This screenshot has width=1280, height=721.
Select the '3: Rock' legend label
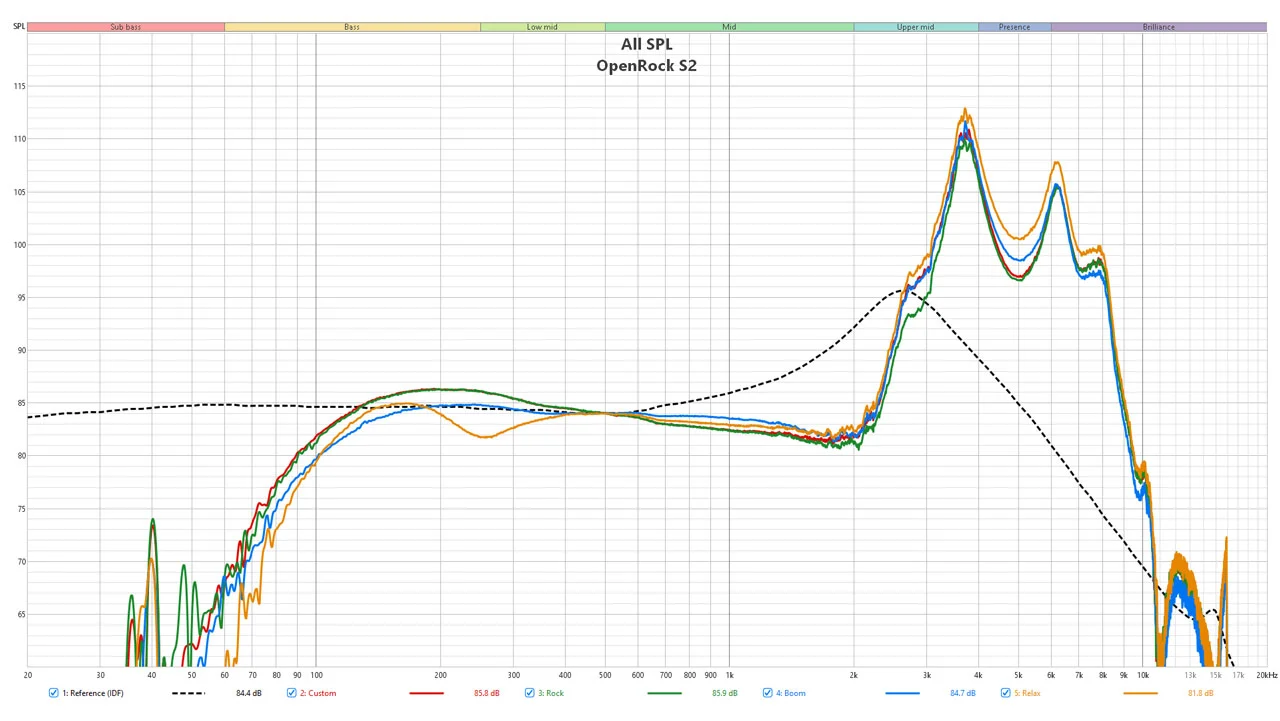(551, 693)
